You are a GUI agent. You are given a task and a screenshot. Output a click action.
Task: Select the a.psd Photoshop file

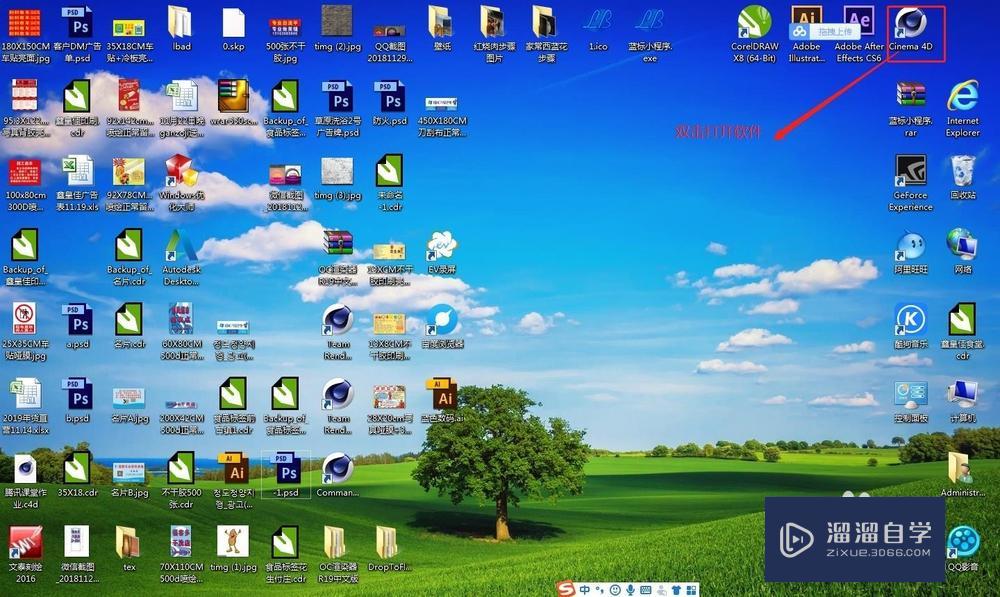(x=77, y=327)
